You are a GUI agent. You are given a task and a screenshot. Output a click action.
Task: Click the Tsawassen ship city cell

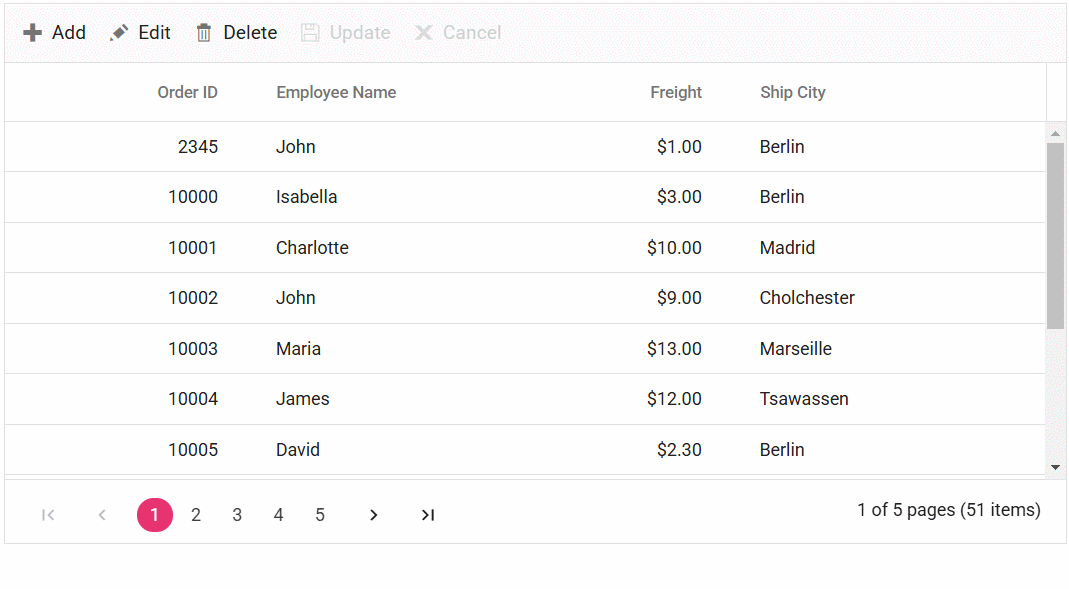(804, 399)
